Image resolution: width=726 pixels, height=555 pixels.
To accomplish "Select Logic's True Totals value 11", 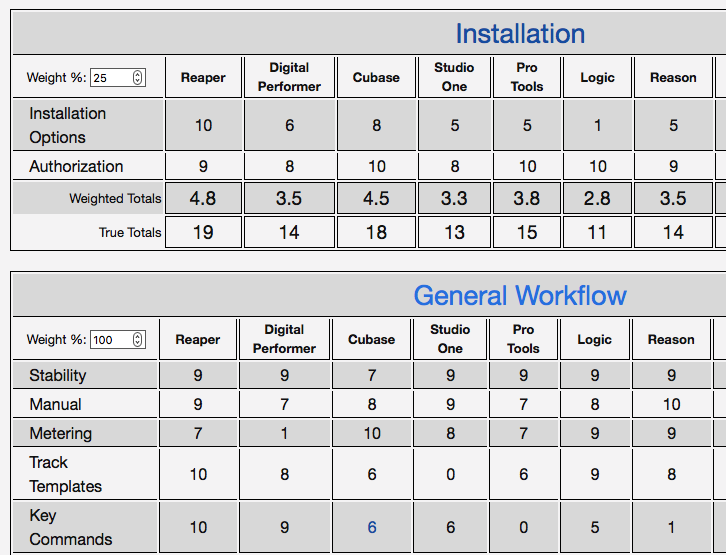I will click(597, 232).
